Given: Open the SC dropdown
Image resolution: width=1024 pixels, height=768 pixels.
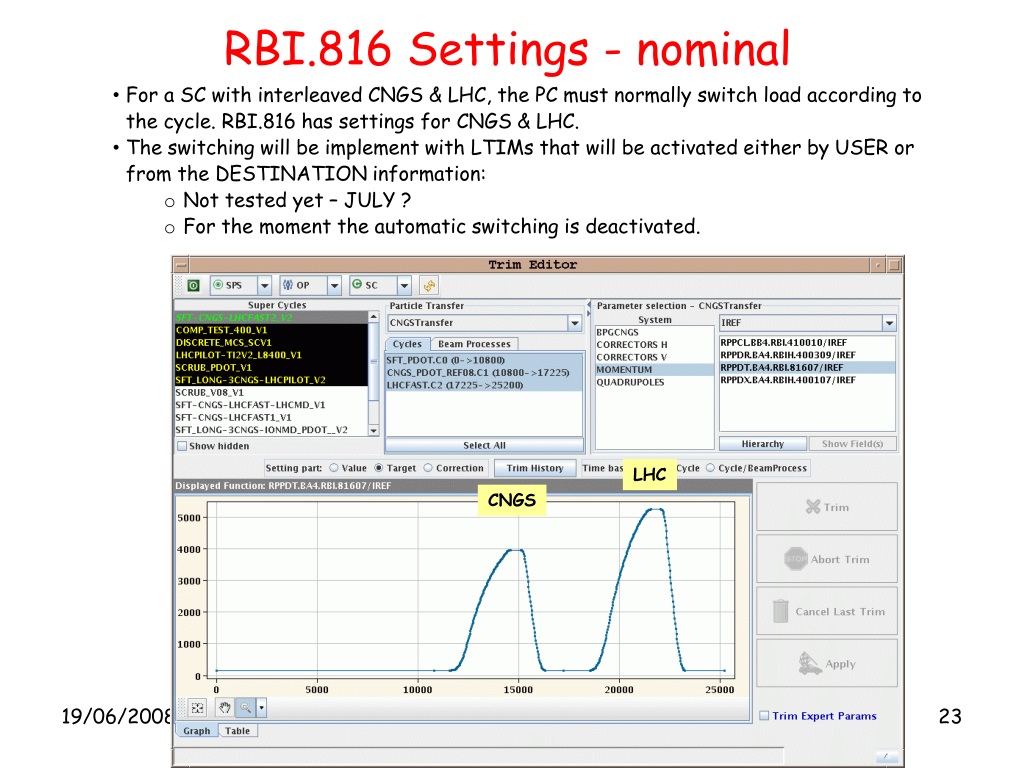Looking at the screenshot, I should (404, 285).
